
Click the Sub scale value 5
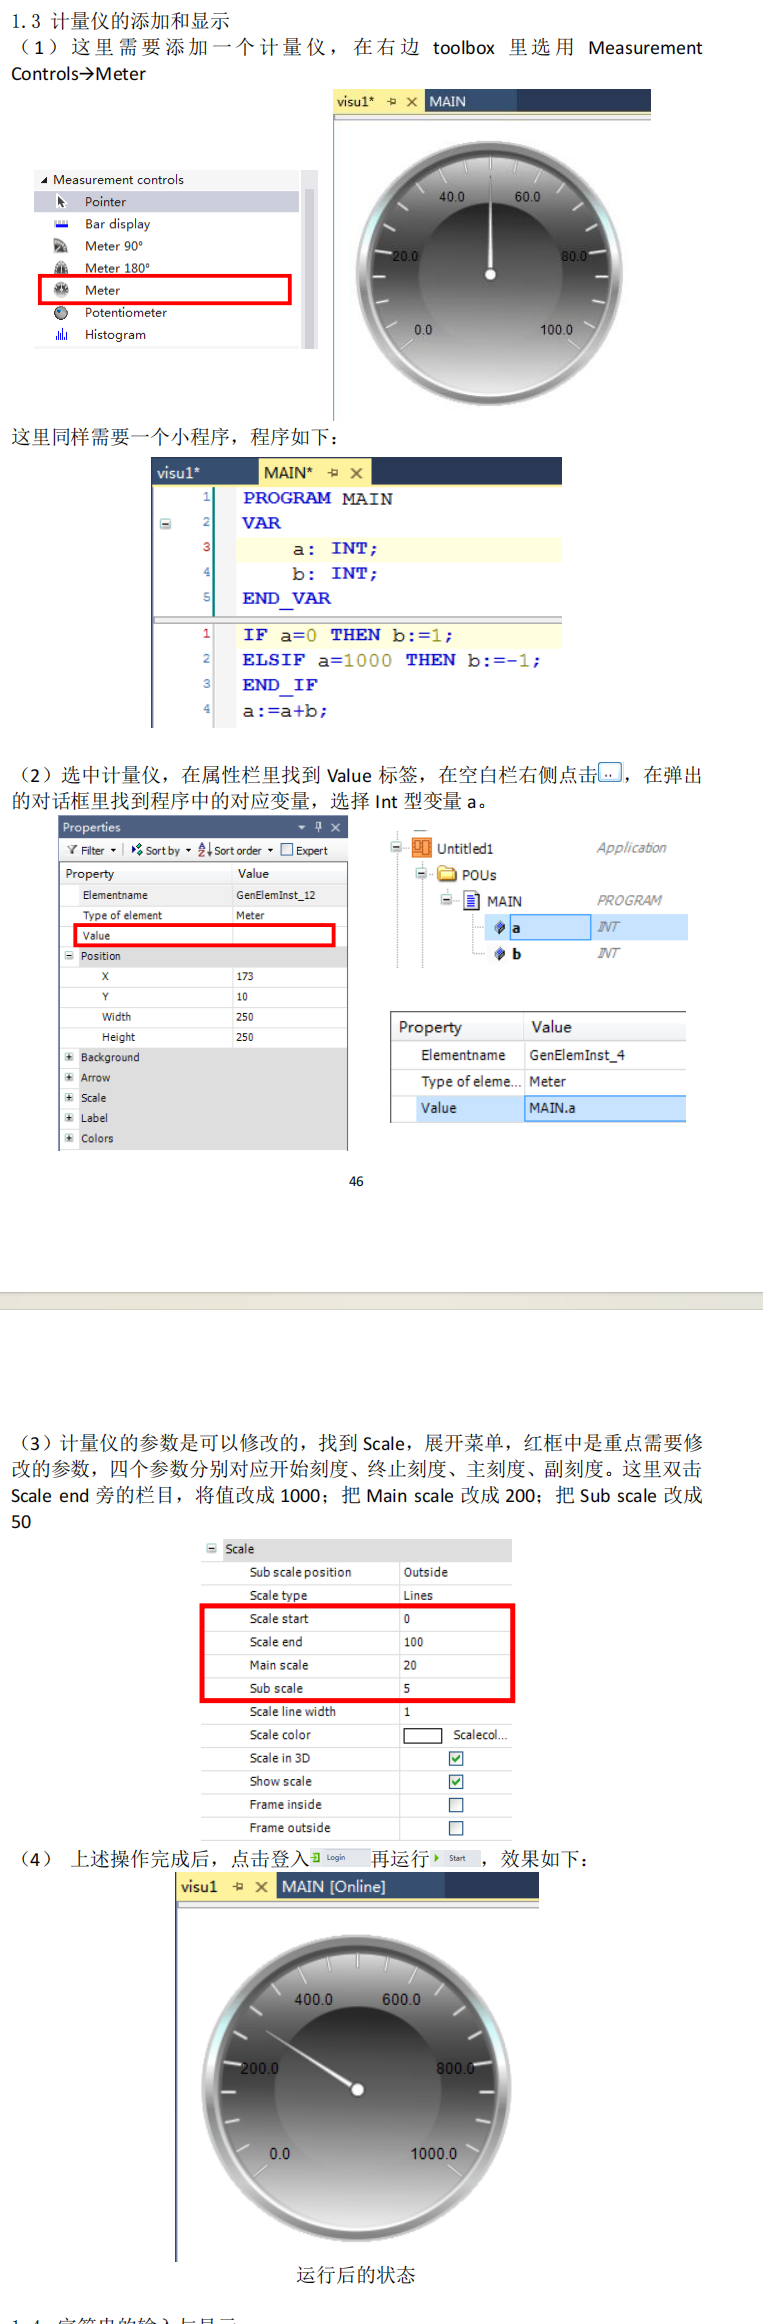(x=456, y=1688)
